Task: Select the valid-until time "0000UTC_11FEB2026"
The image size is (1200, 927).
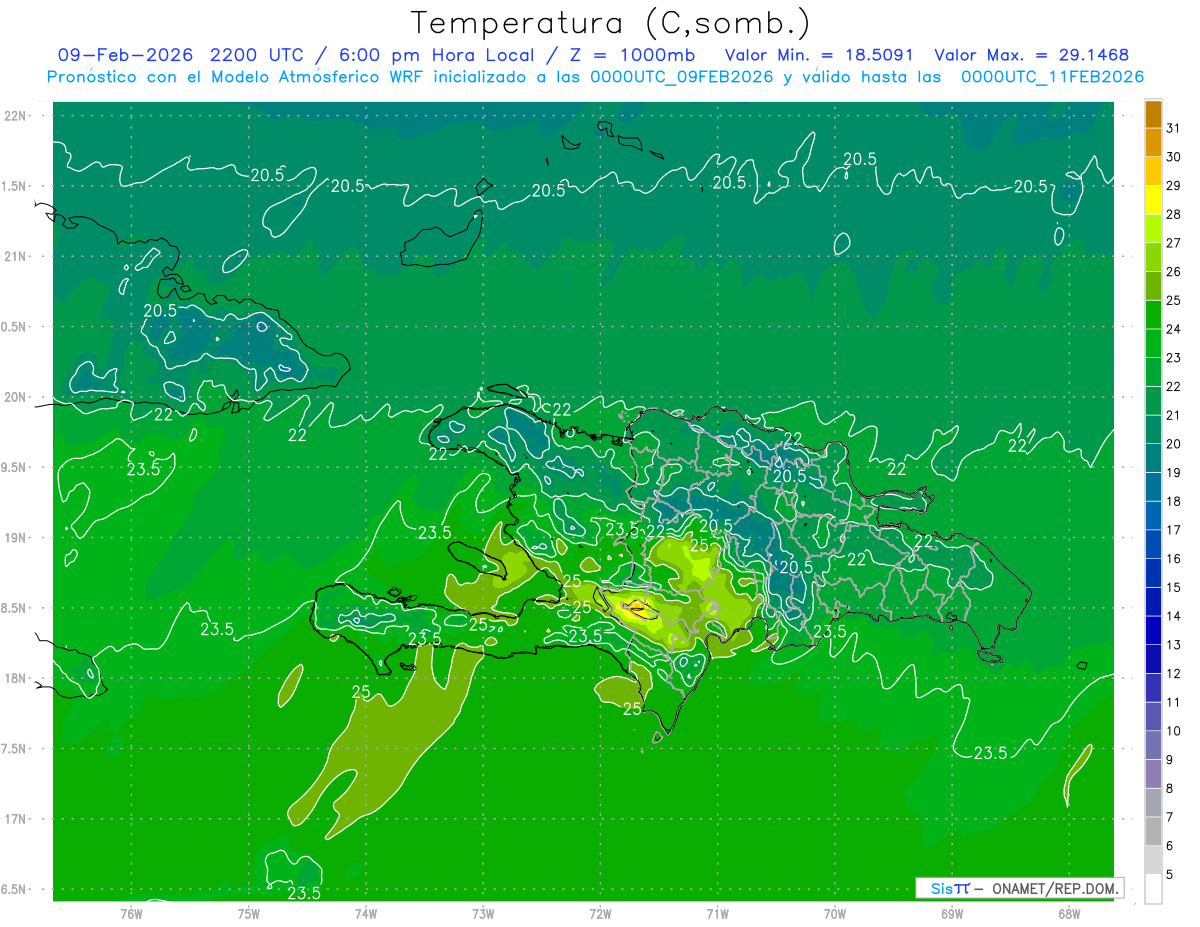Action: (x=1052, y=77)
